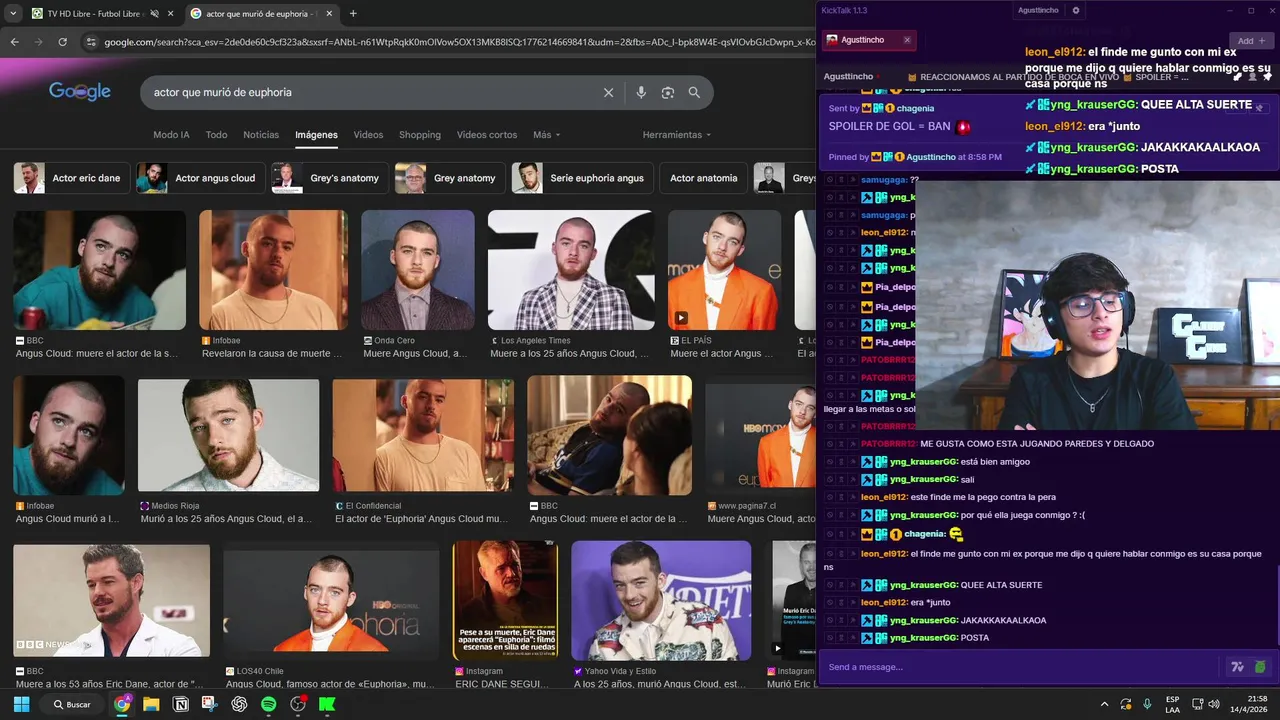The image size is (1280, 720).
Task: Select the Actor angus cloud chip
Action: click(200, 178)
